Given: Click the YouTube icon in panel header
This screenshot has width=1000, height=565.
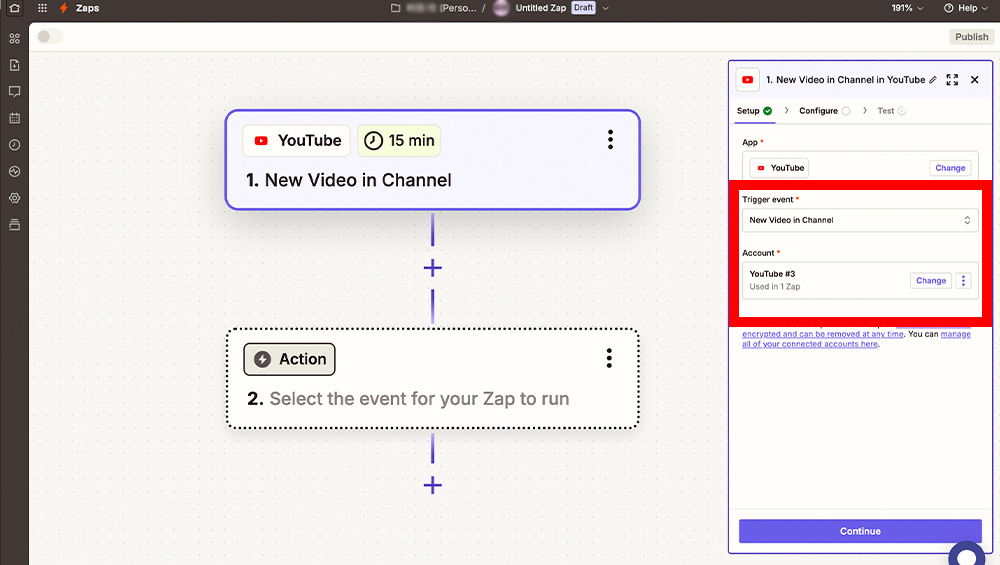Looking at the screenshot, I should point(747,80).
